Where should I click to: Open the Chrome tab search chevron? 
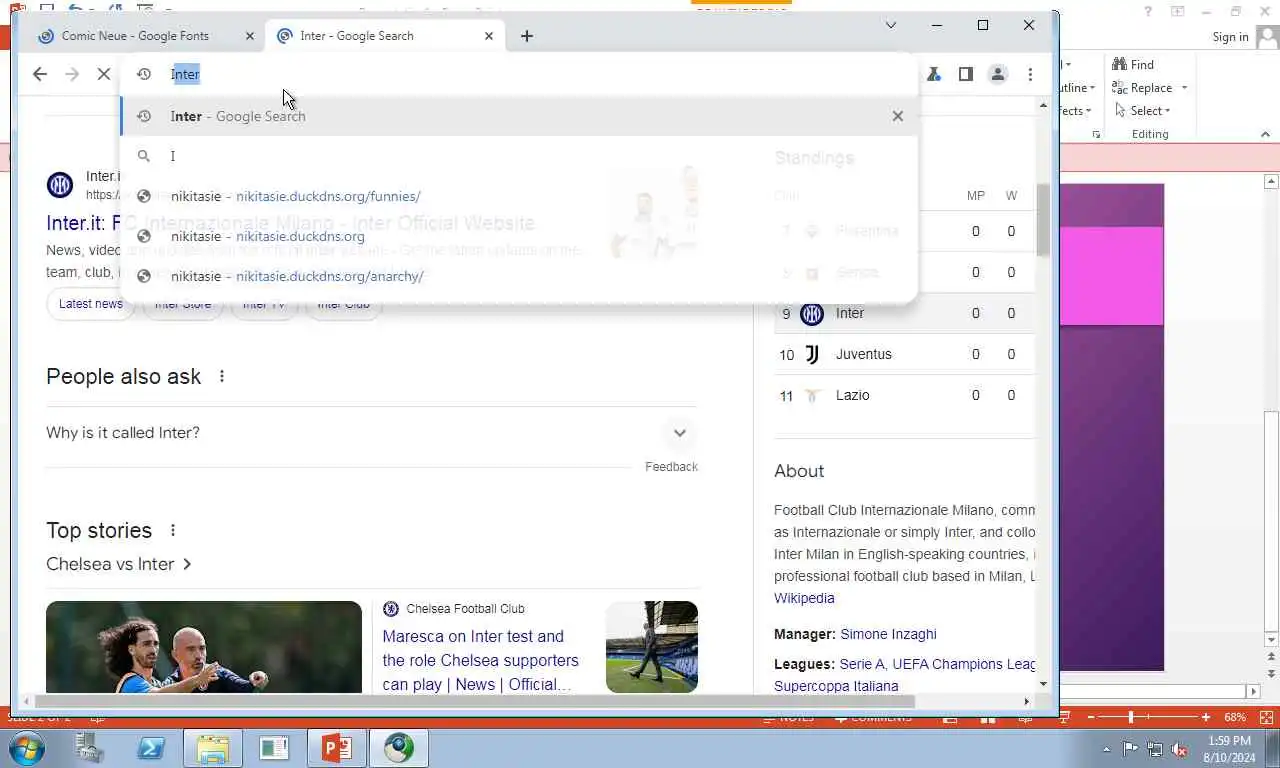coord(891,25)
